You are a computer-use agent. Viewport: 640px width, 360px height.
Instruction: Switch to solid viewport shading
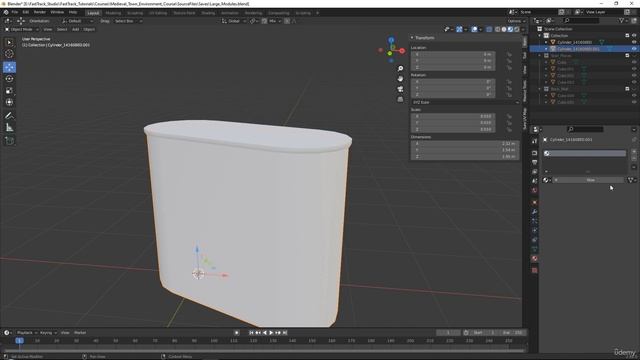[504, 29]
